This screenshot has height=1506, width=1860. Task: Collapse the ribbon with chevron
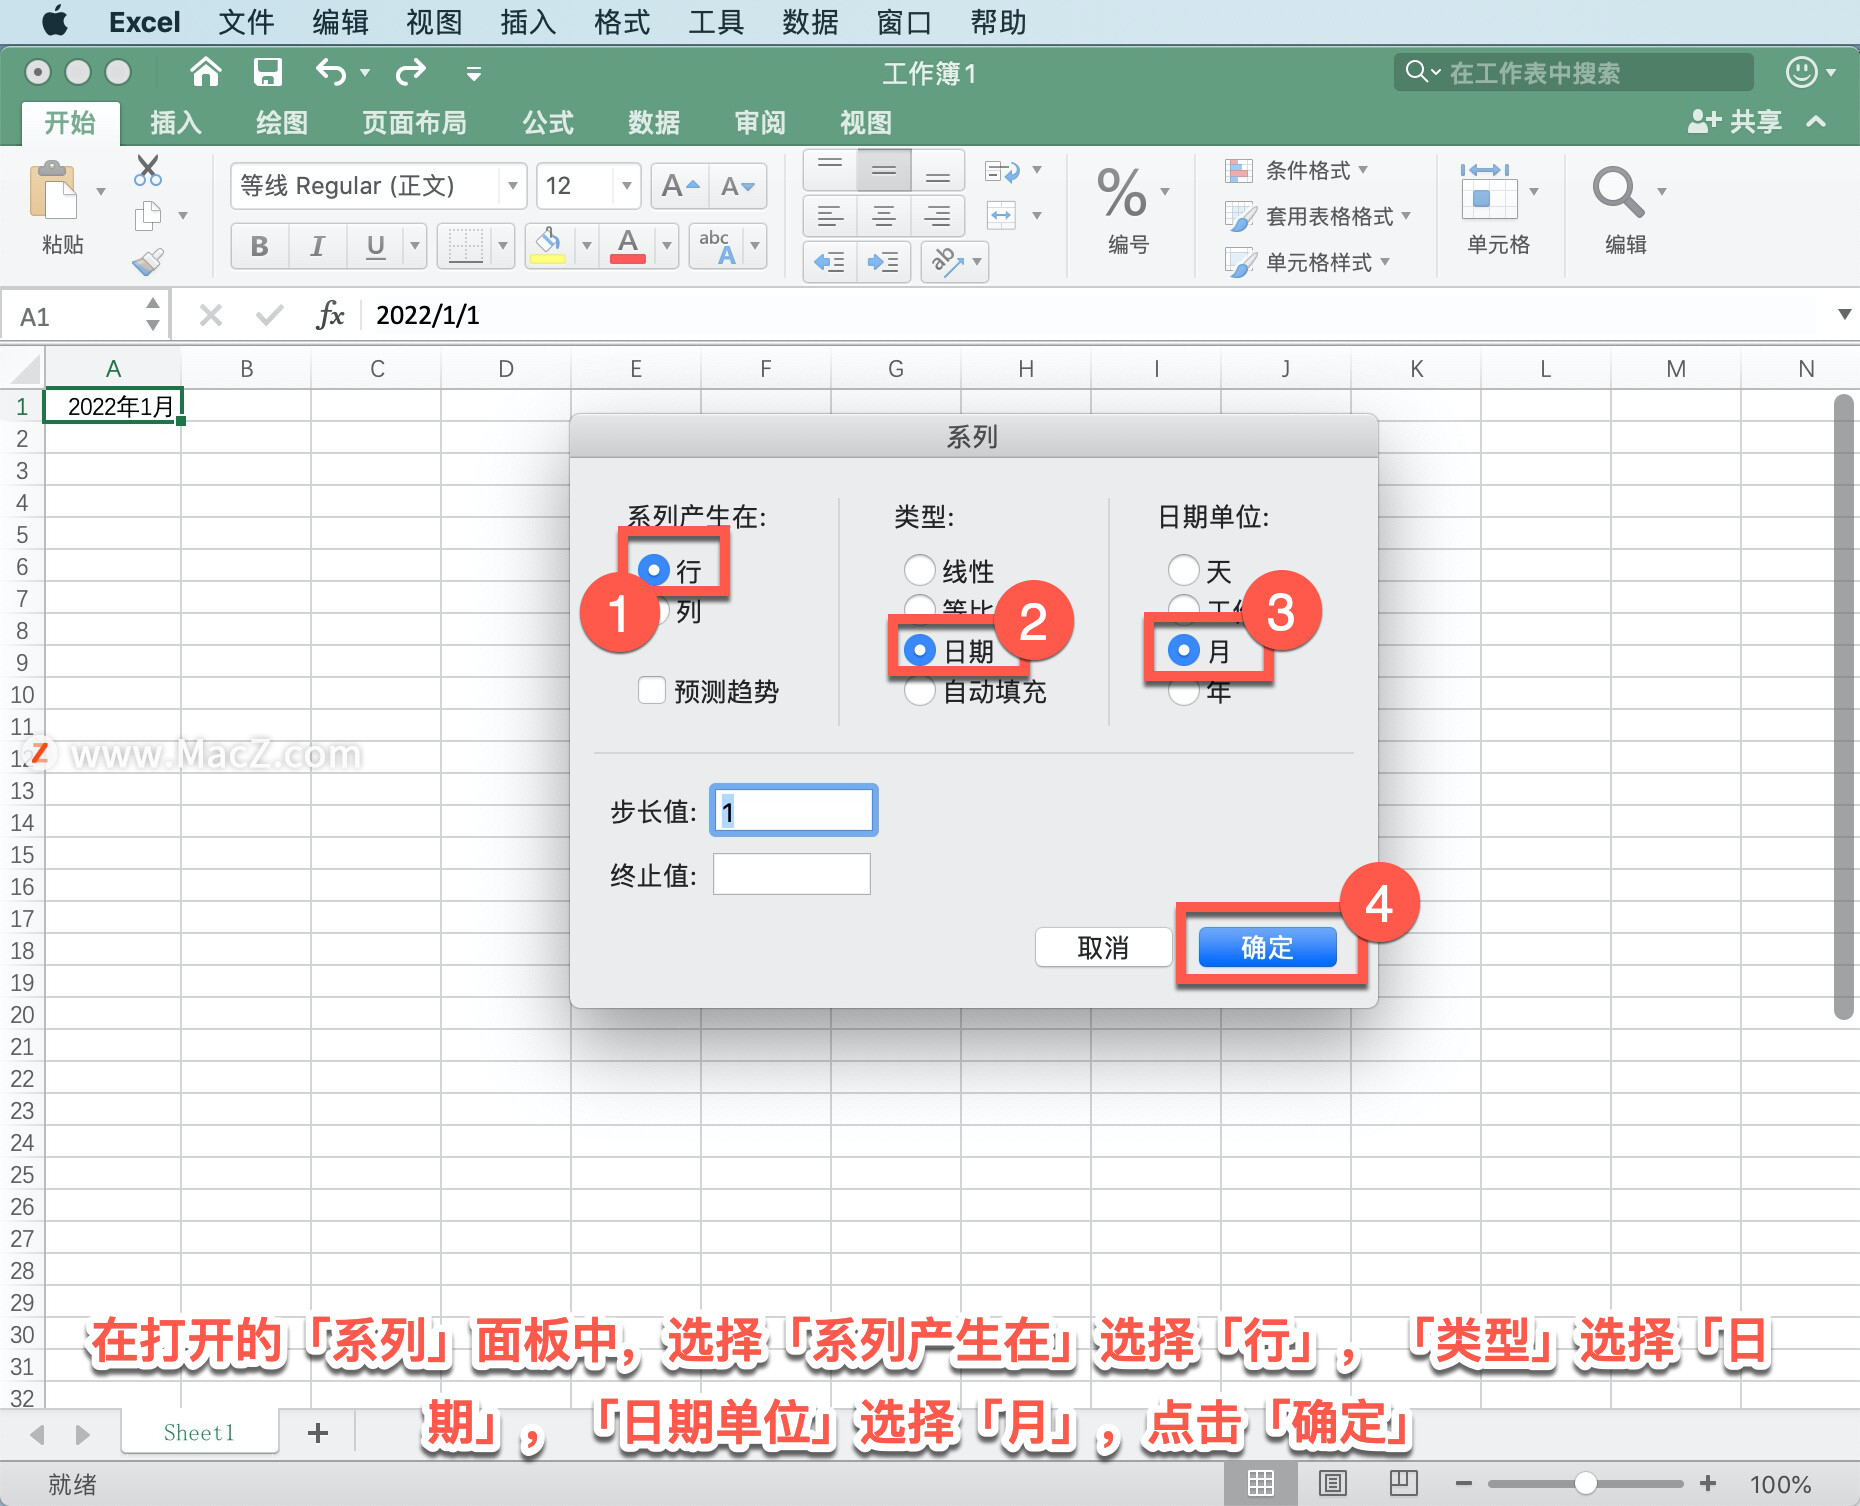(x=1816, y=122)
